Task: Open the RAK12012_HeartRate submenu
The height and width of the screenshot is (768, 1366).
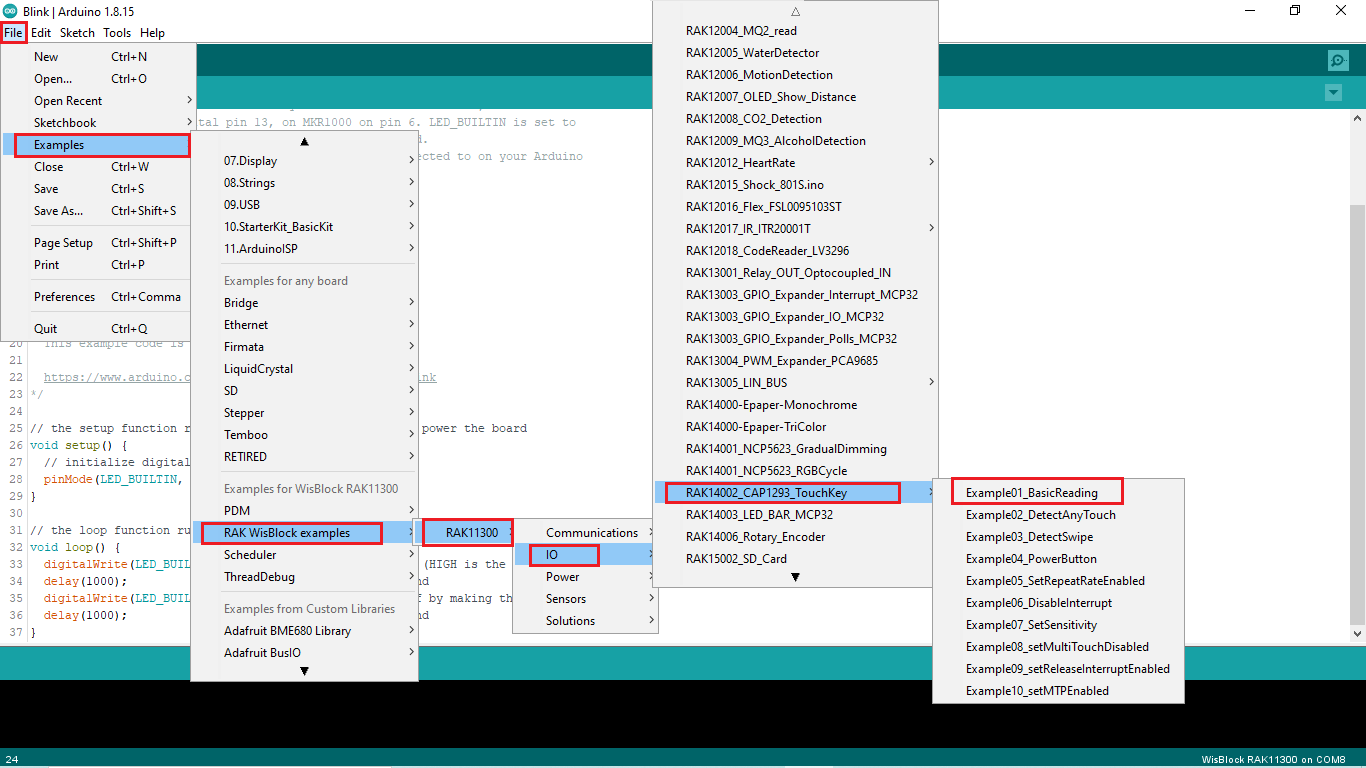Action: (x=795, y=163)
